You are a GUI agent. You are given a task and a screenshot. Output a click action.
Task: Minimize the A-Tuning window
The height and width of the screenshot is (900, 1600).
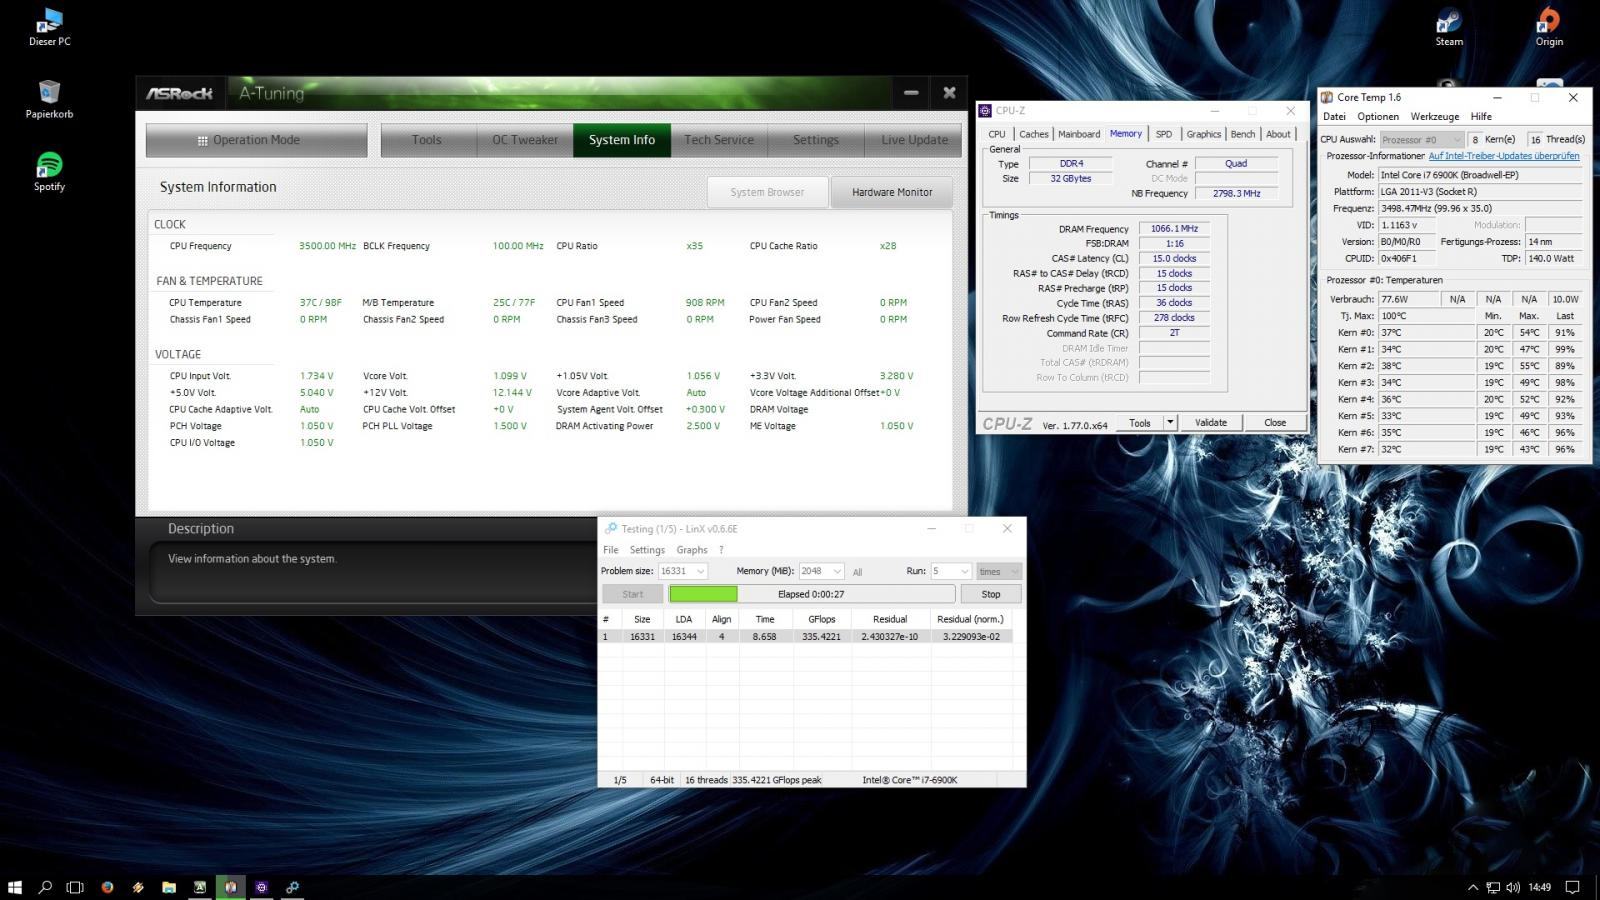911,93
